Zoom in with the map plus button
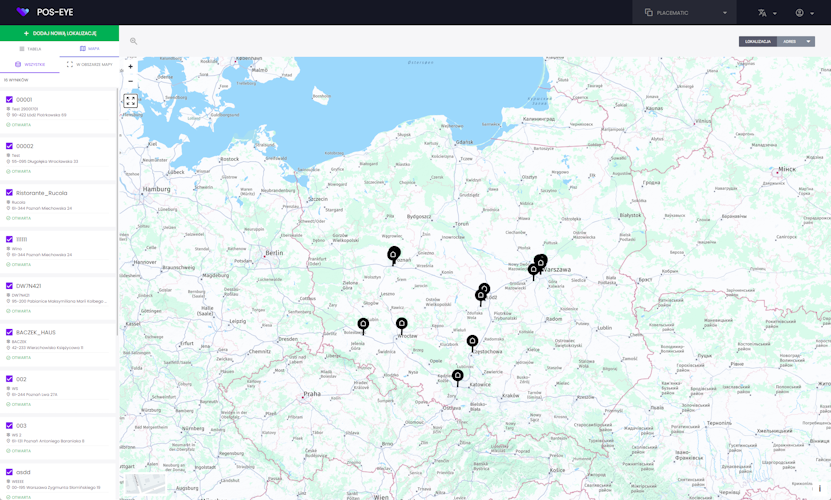This screenshot has width=831, height=500. pos(130,67)
